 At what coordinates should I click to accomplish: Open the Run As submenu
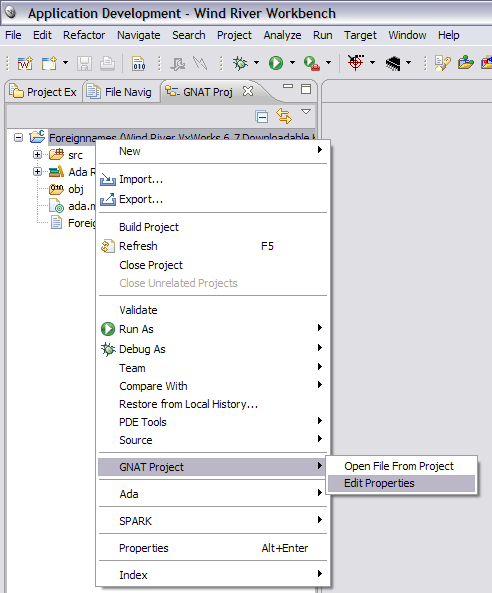(x=213, y=329)
